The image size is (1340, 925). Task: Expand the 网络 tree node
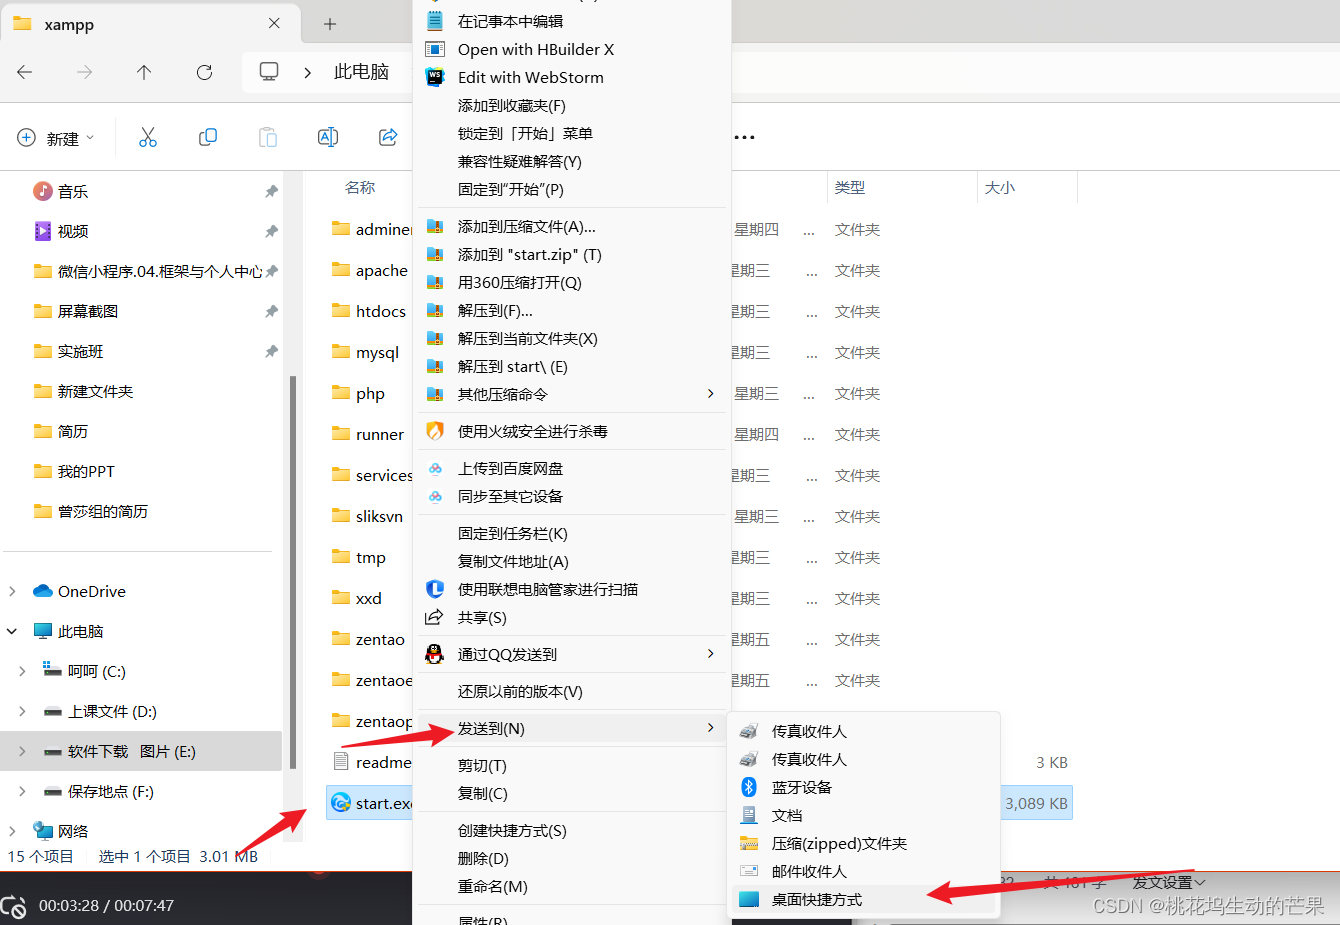(x=12, y=831)
